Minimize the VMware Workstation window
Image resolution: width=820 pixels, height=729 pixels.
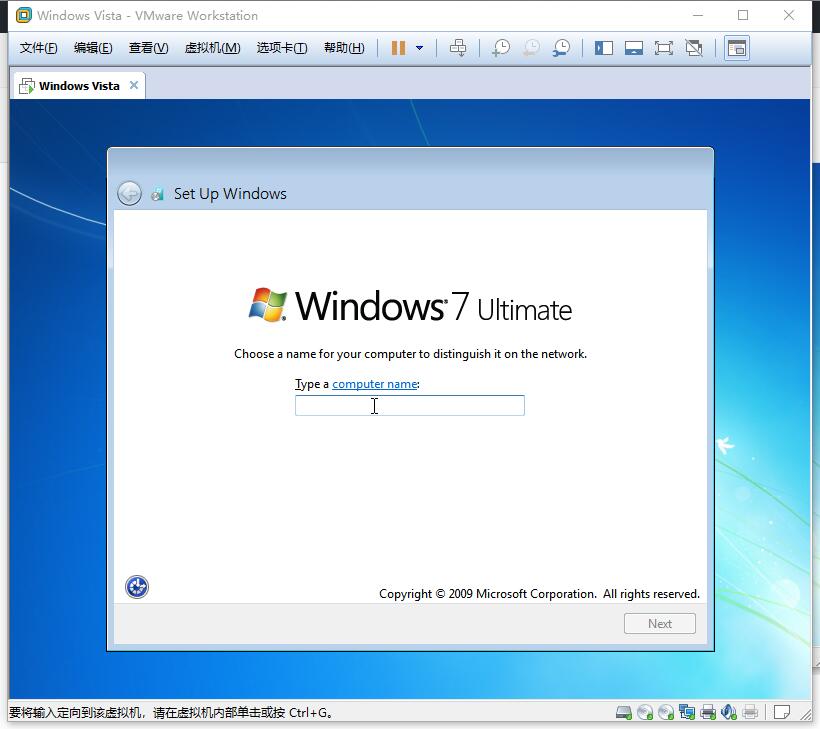(698, 15)
